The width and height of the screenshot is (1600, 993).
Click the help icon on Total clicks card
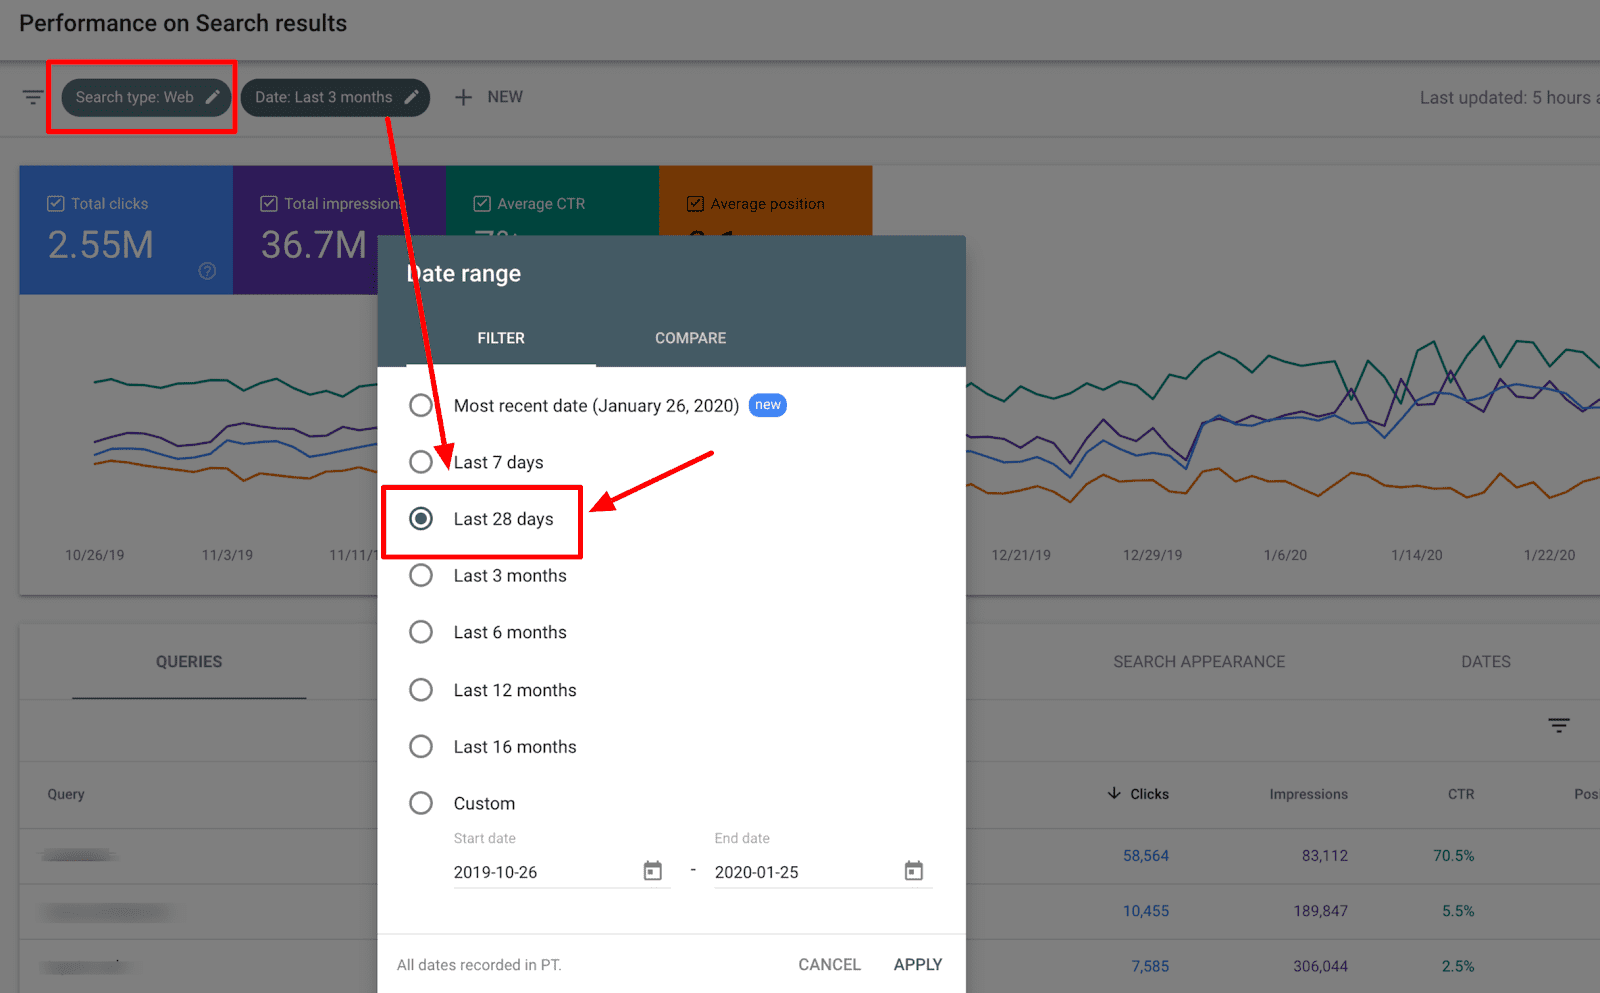pos(207,271)
